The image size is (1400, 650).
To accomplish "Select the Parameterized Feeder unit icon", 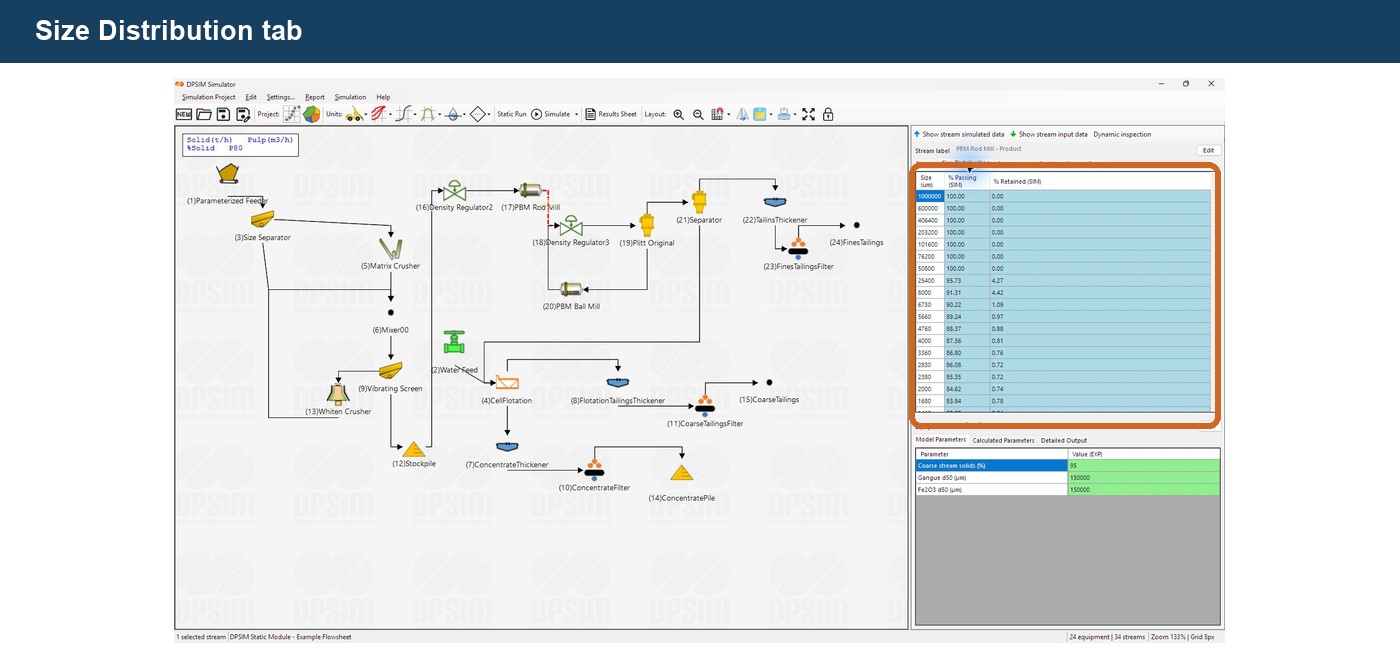I will pyautogui.click(x=228, y=176).
